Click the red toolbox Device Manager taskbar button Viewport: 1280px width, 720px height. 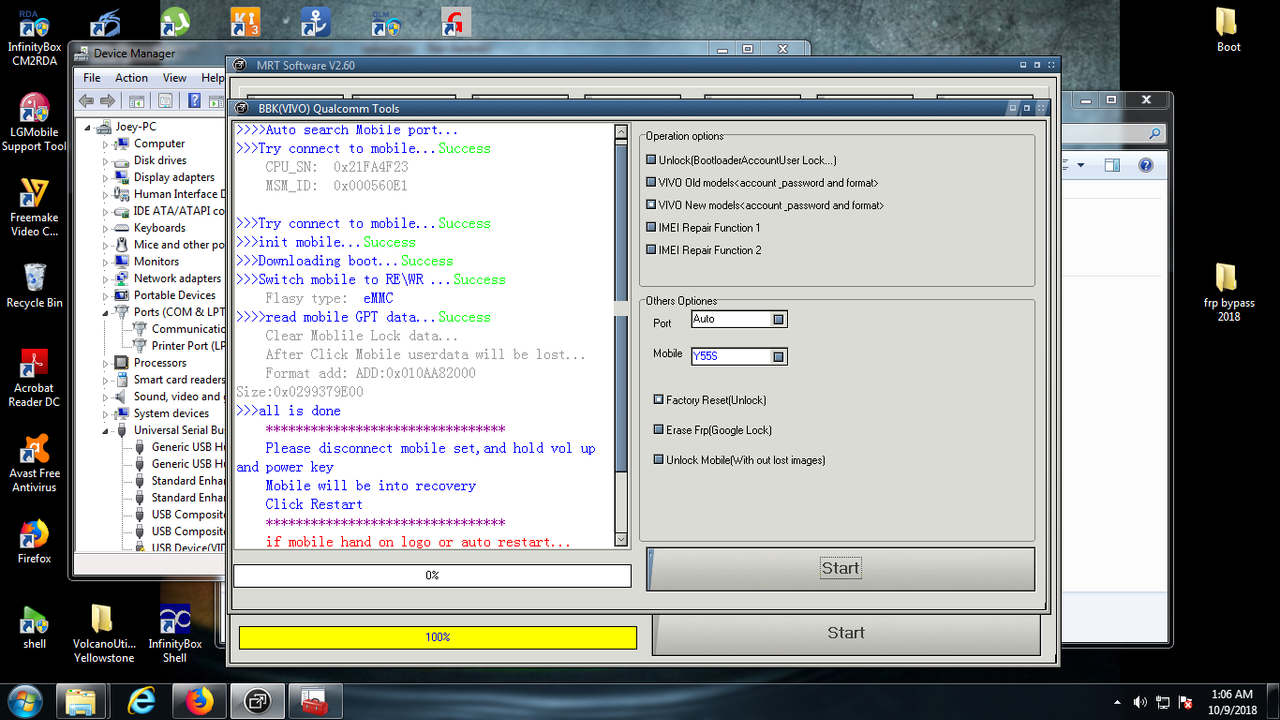tap(315, 701)
